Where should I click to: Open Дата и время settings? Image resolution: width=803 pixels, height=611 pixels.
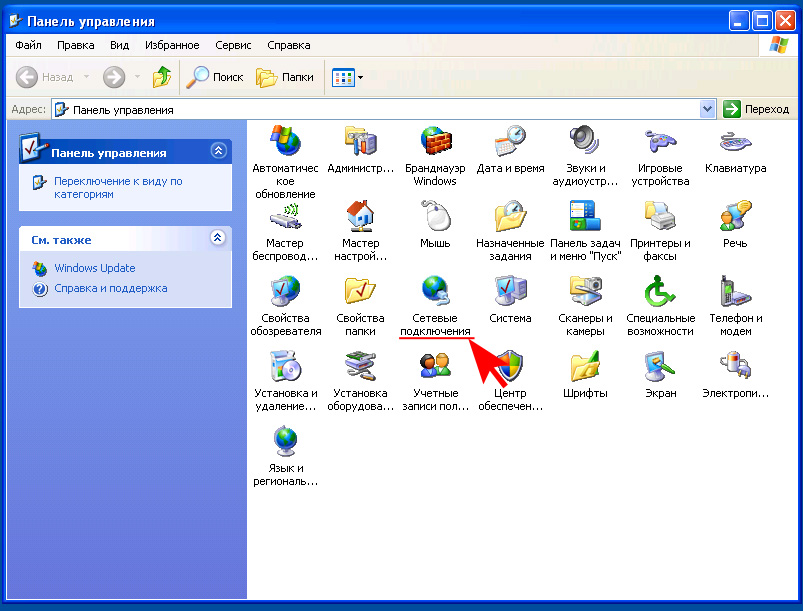(510, 145)
